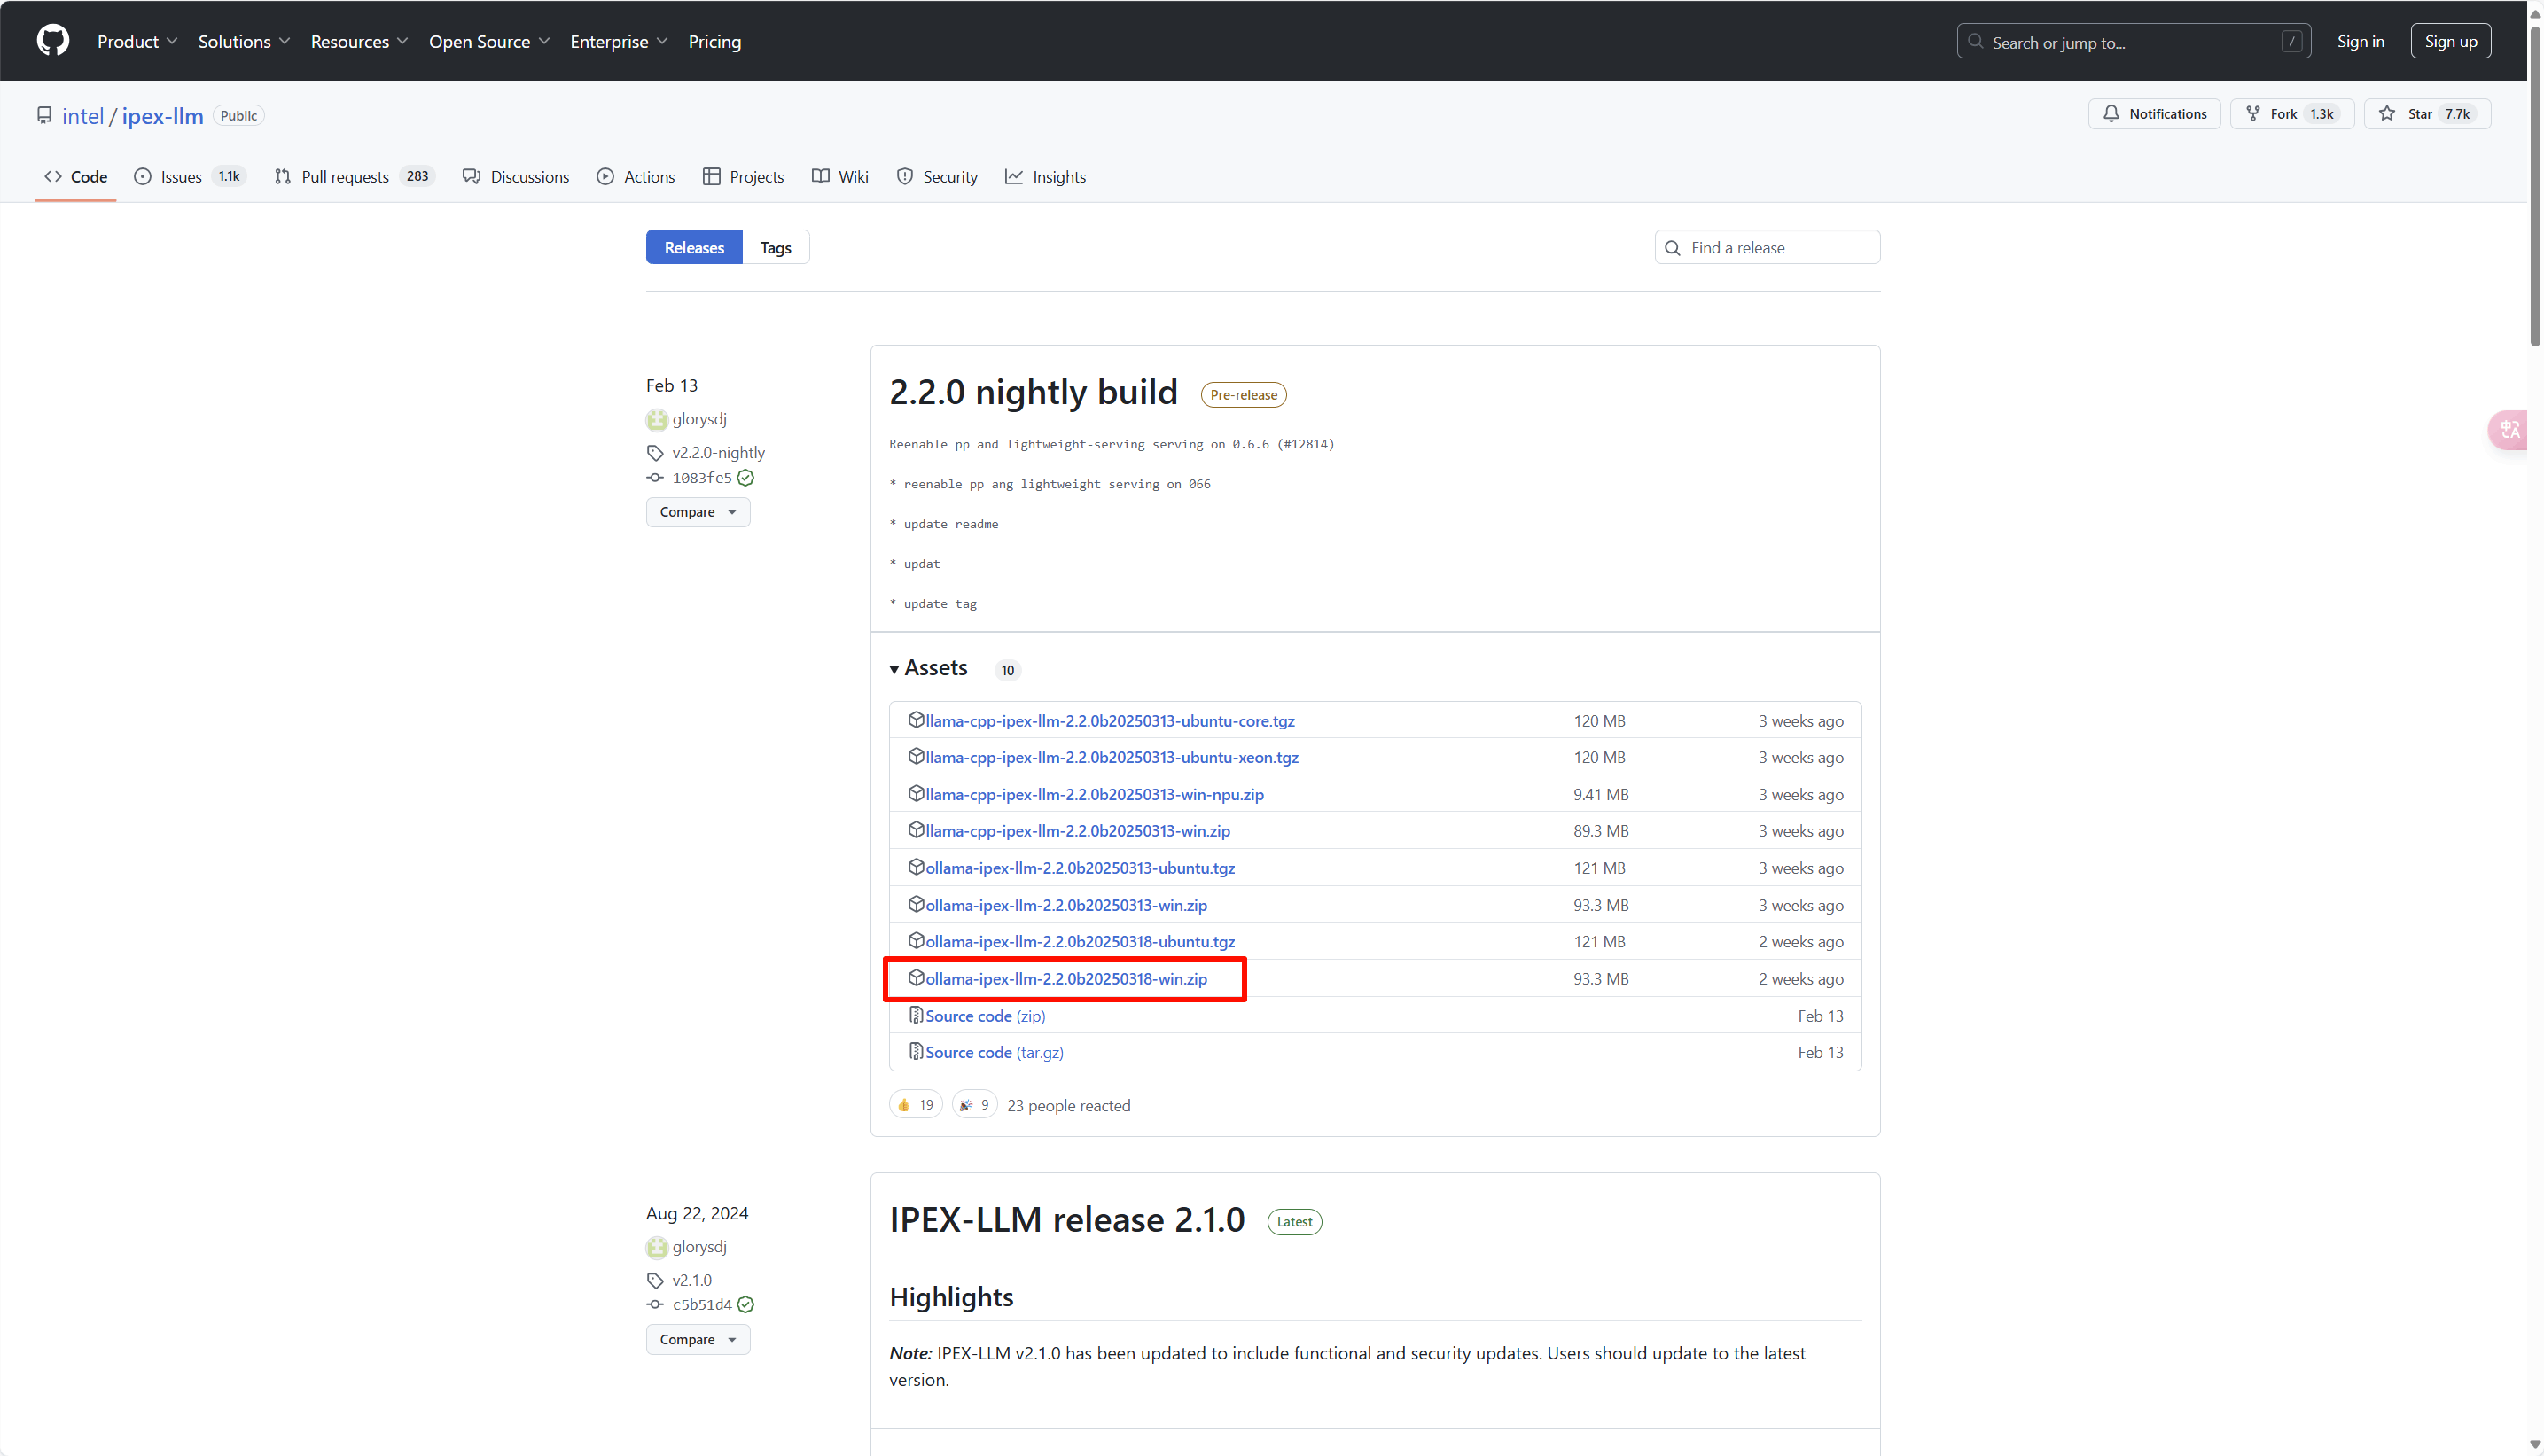
Task: Download ollama-ipex-llm-2.2.0b20250318-win.zip
Action: (1066, 978)
